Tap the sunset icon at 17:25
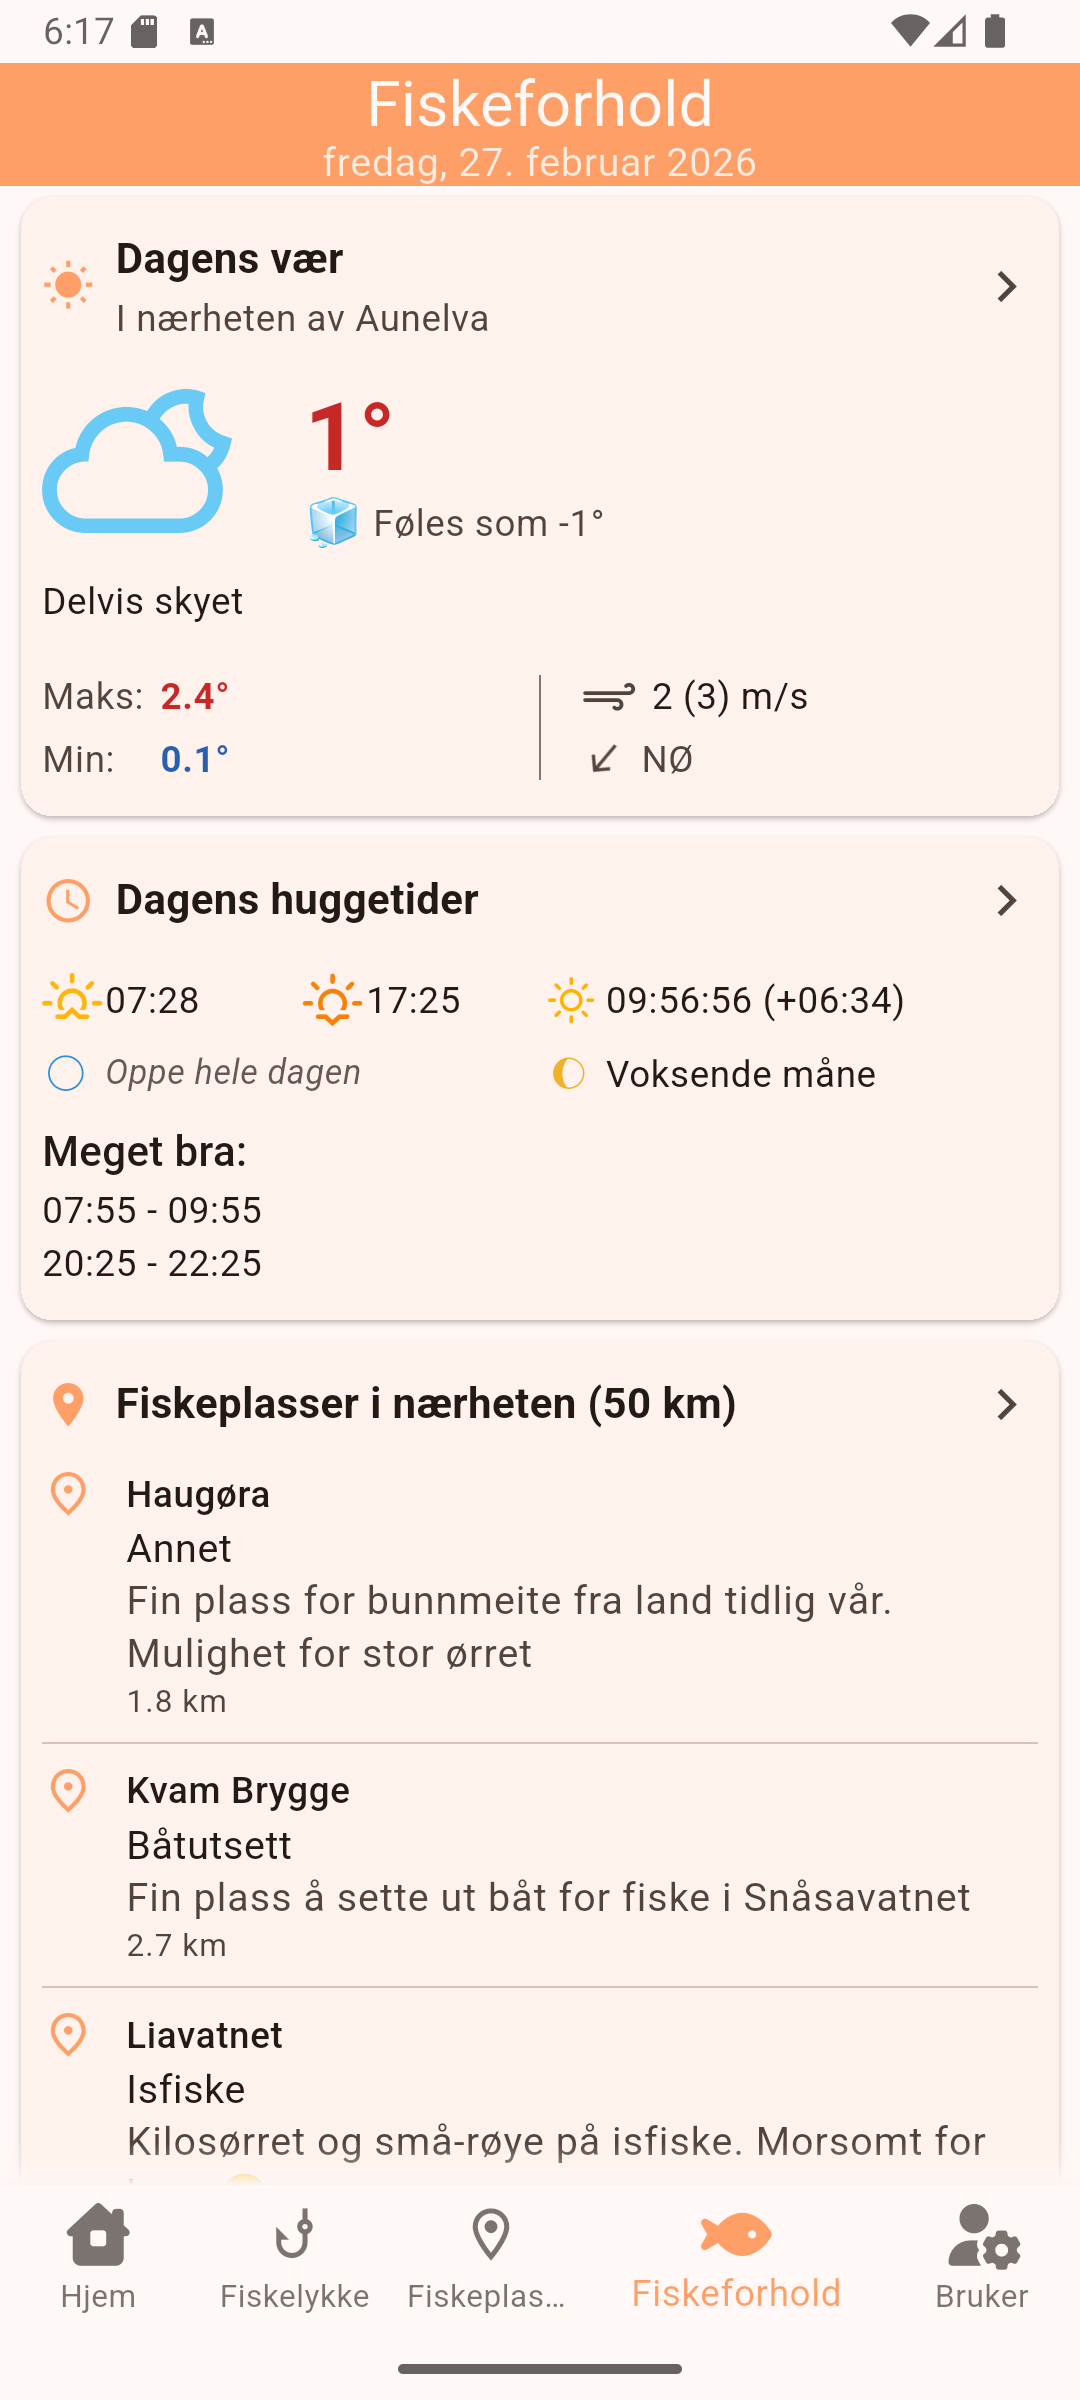This screenshot has height=2400, width=1080. (332, 1000)
